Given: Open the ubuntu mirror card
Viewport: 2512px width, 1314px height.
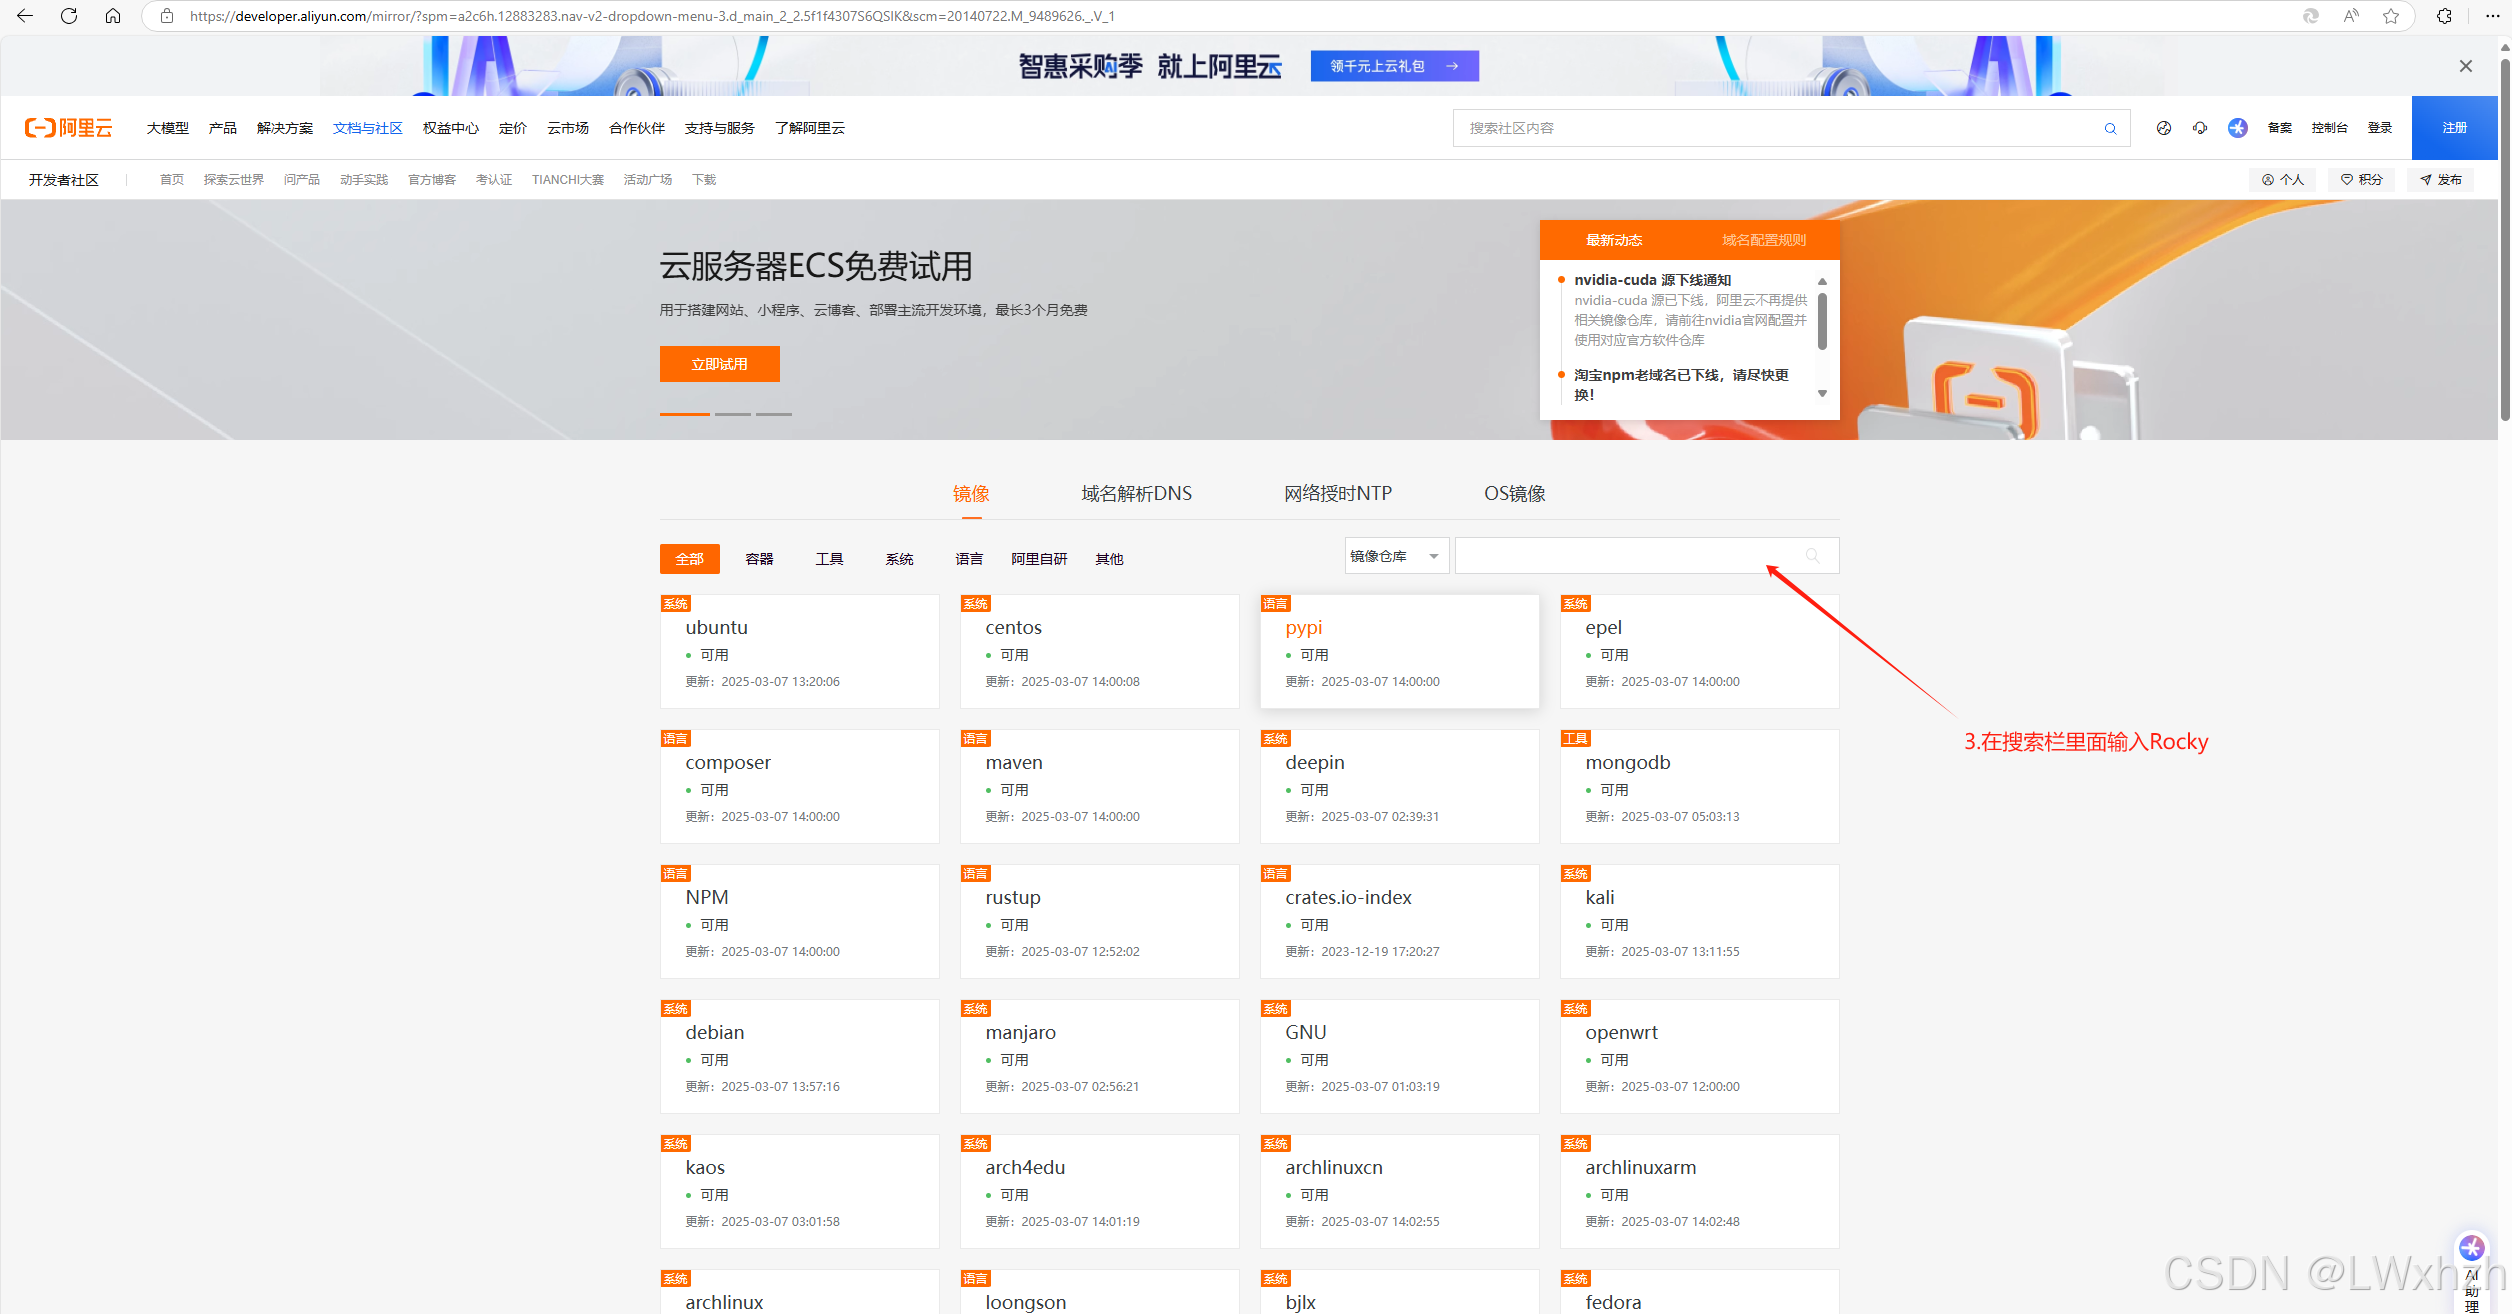Looking at the screenshot, I should (716, 628).
